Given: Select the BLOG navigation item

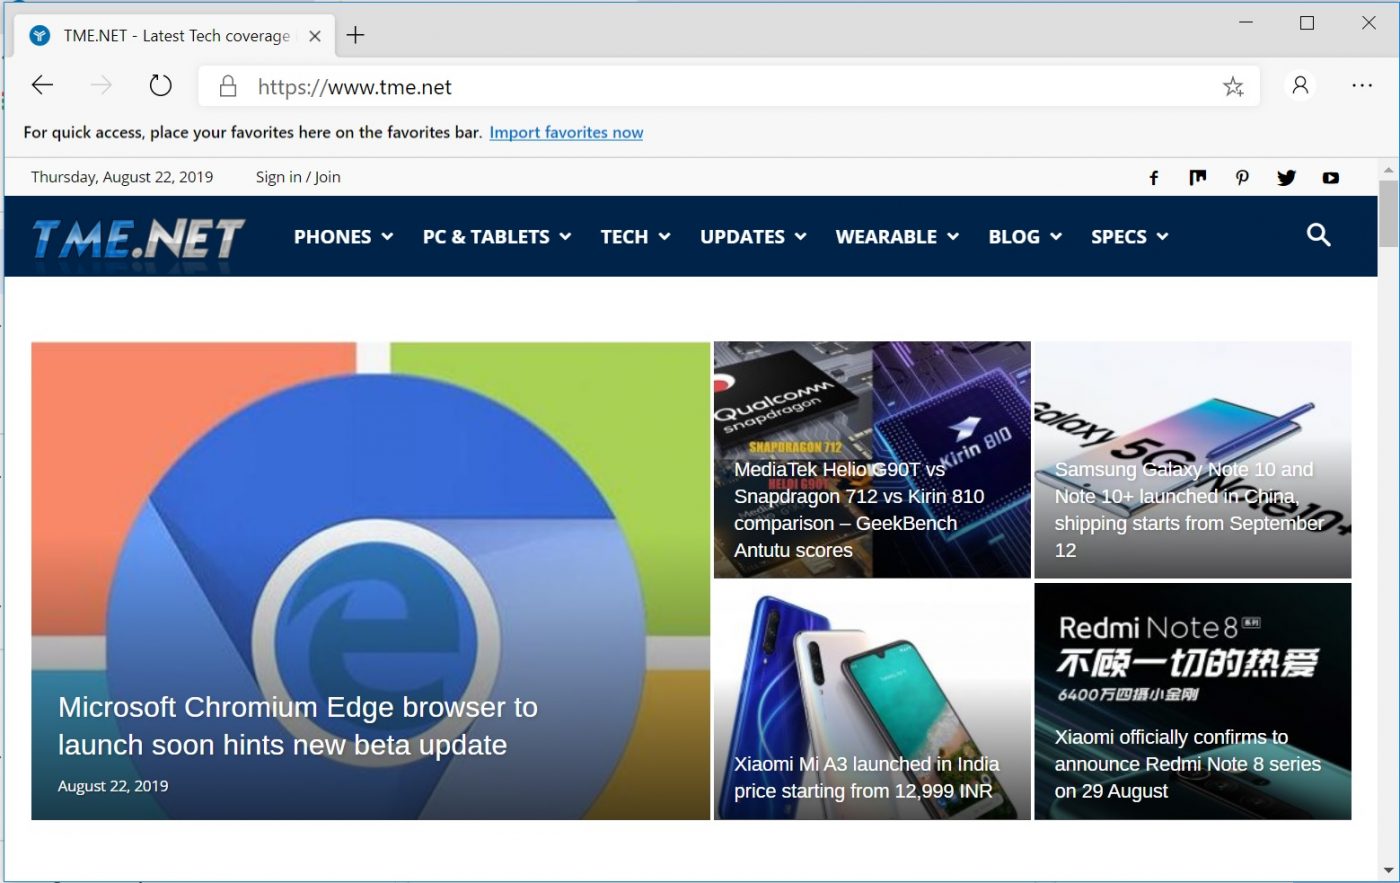Looking at the screenshot, I should coord(1024,237).
